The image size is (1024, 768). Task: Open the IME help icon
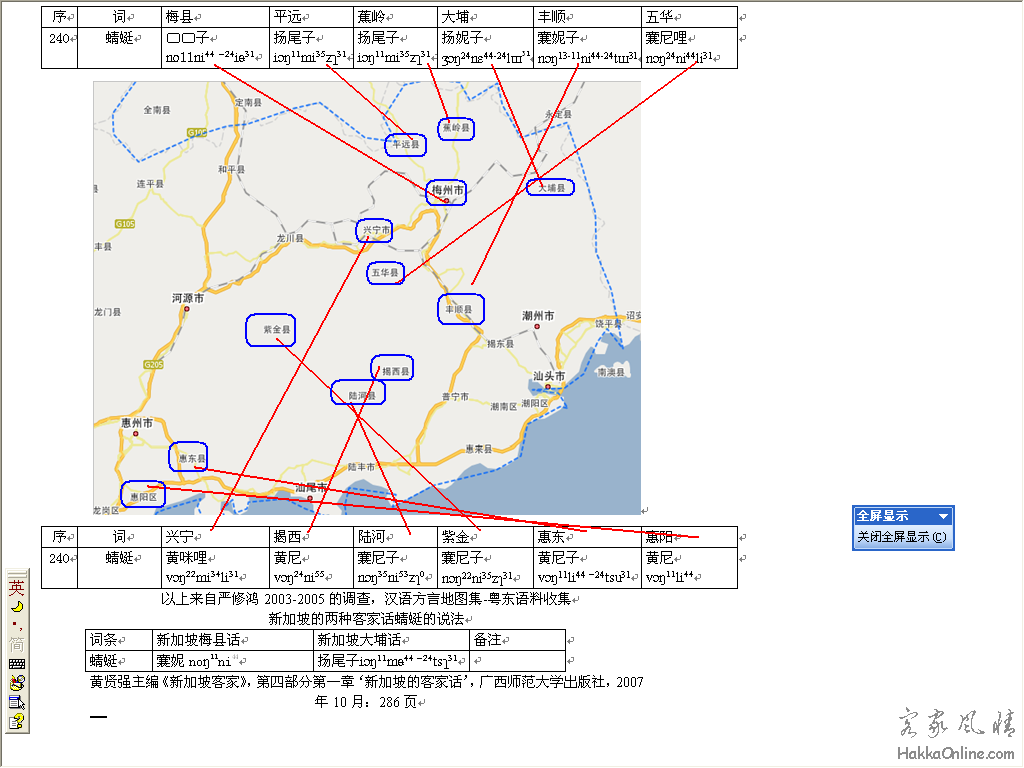point(17,721)
